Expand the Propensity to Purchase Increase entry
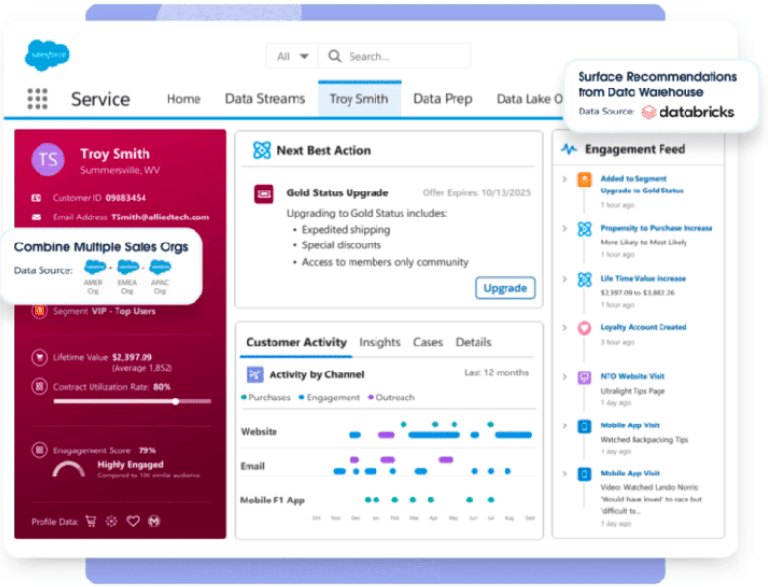Image resolution: width=768 pixels, height=587 pixels. 564,228
